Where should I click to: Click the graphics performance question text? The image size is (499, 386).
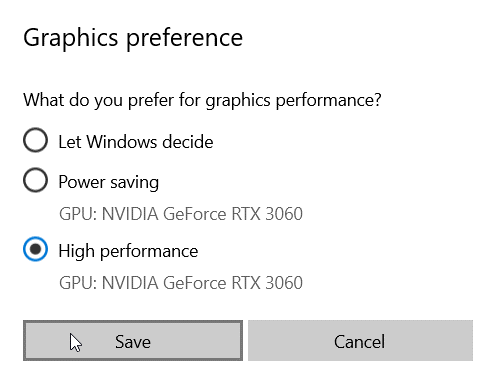pyautogui.click(x=202, y=100)
